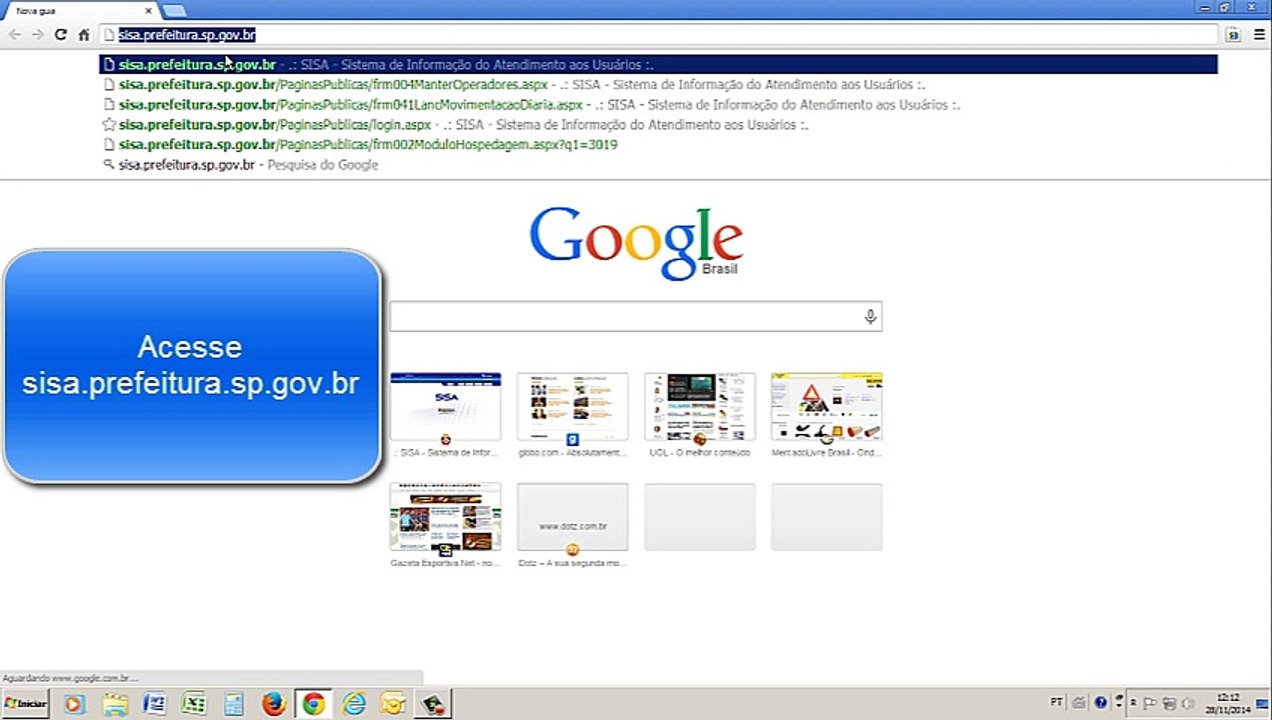Screen dimensions: 1272x720
Task: Choose the frm004ManterOperadores.aspx suggestion
Action: point(658,85)
